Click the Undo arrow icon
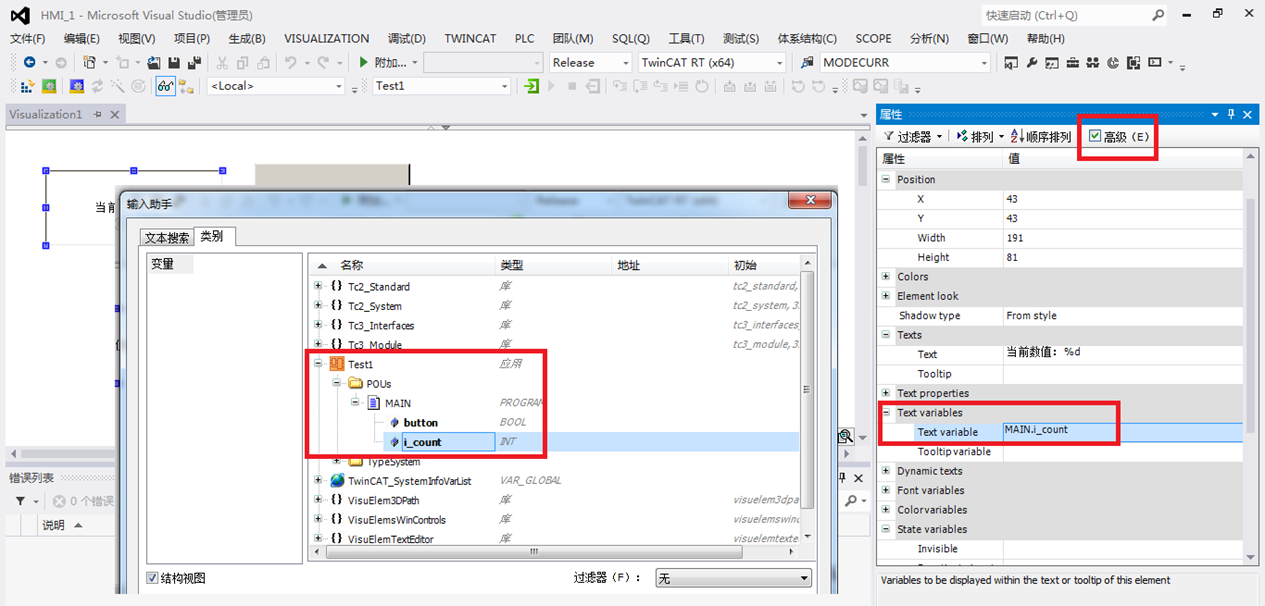Viewport: 1265px width, 606px height. (x=290, y=62)
